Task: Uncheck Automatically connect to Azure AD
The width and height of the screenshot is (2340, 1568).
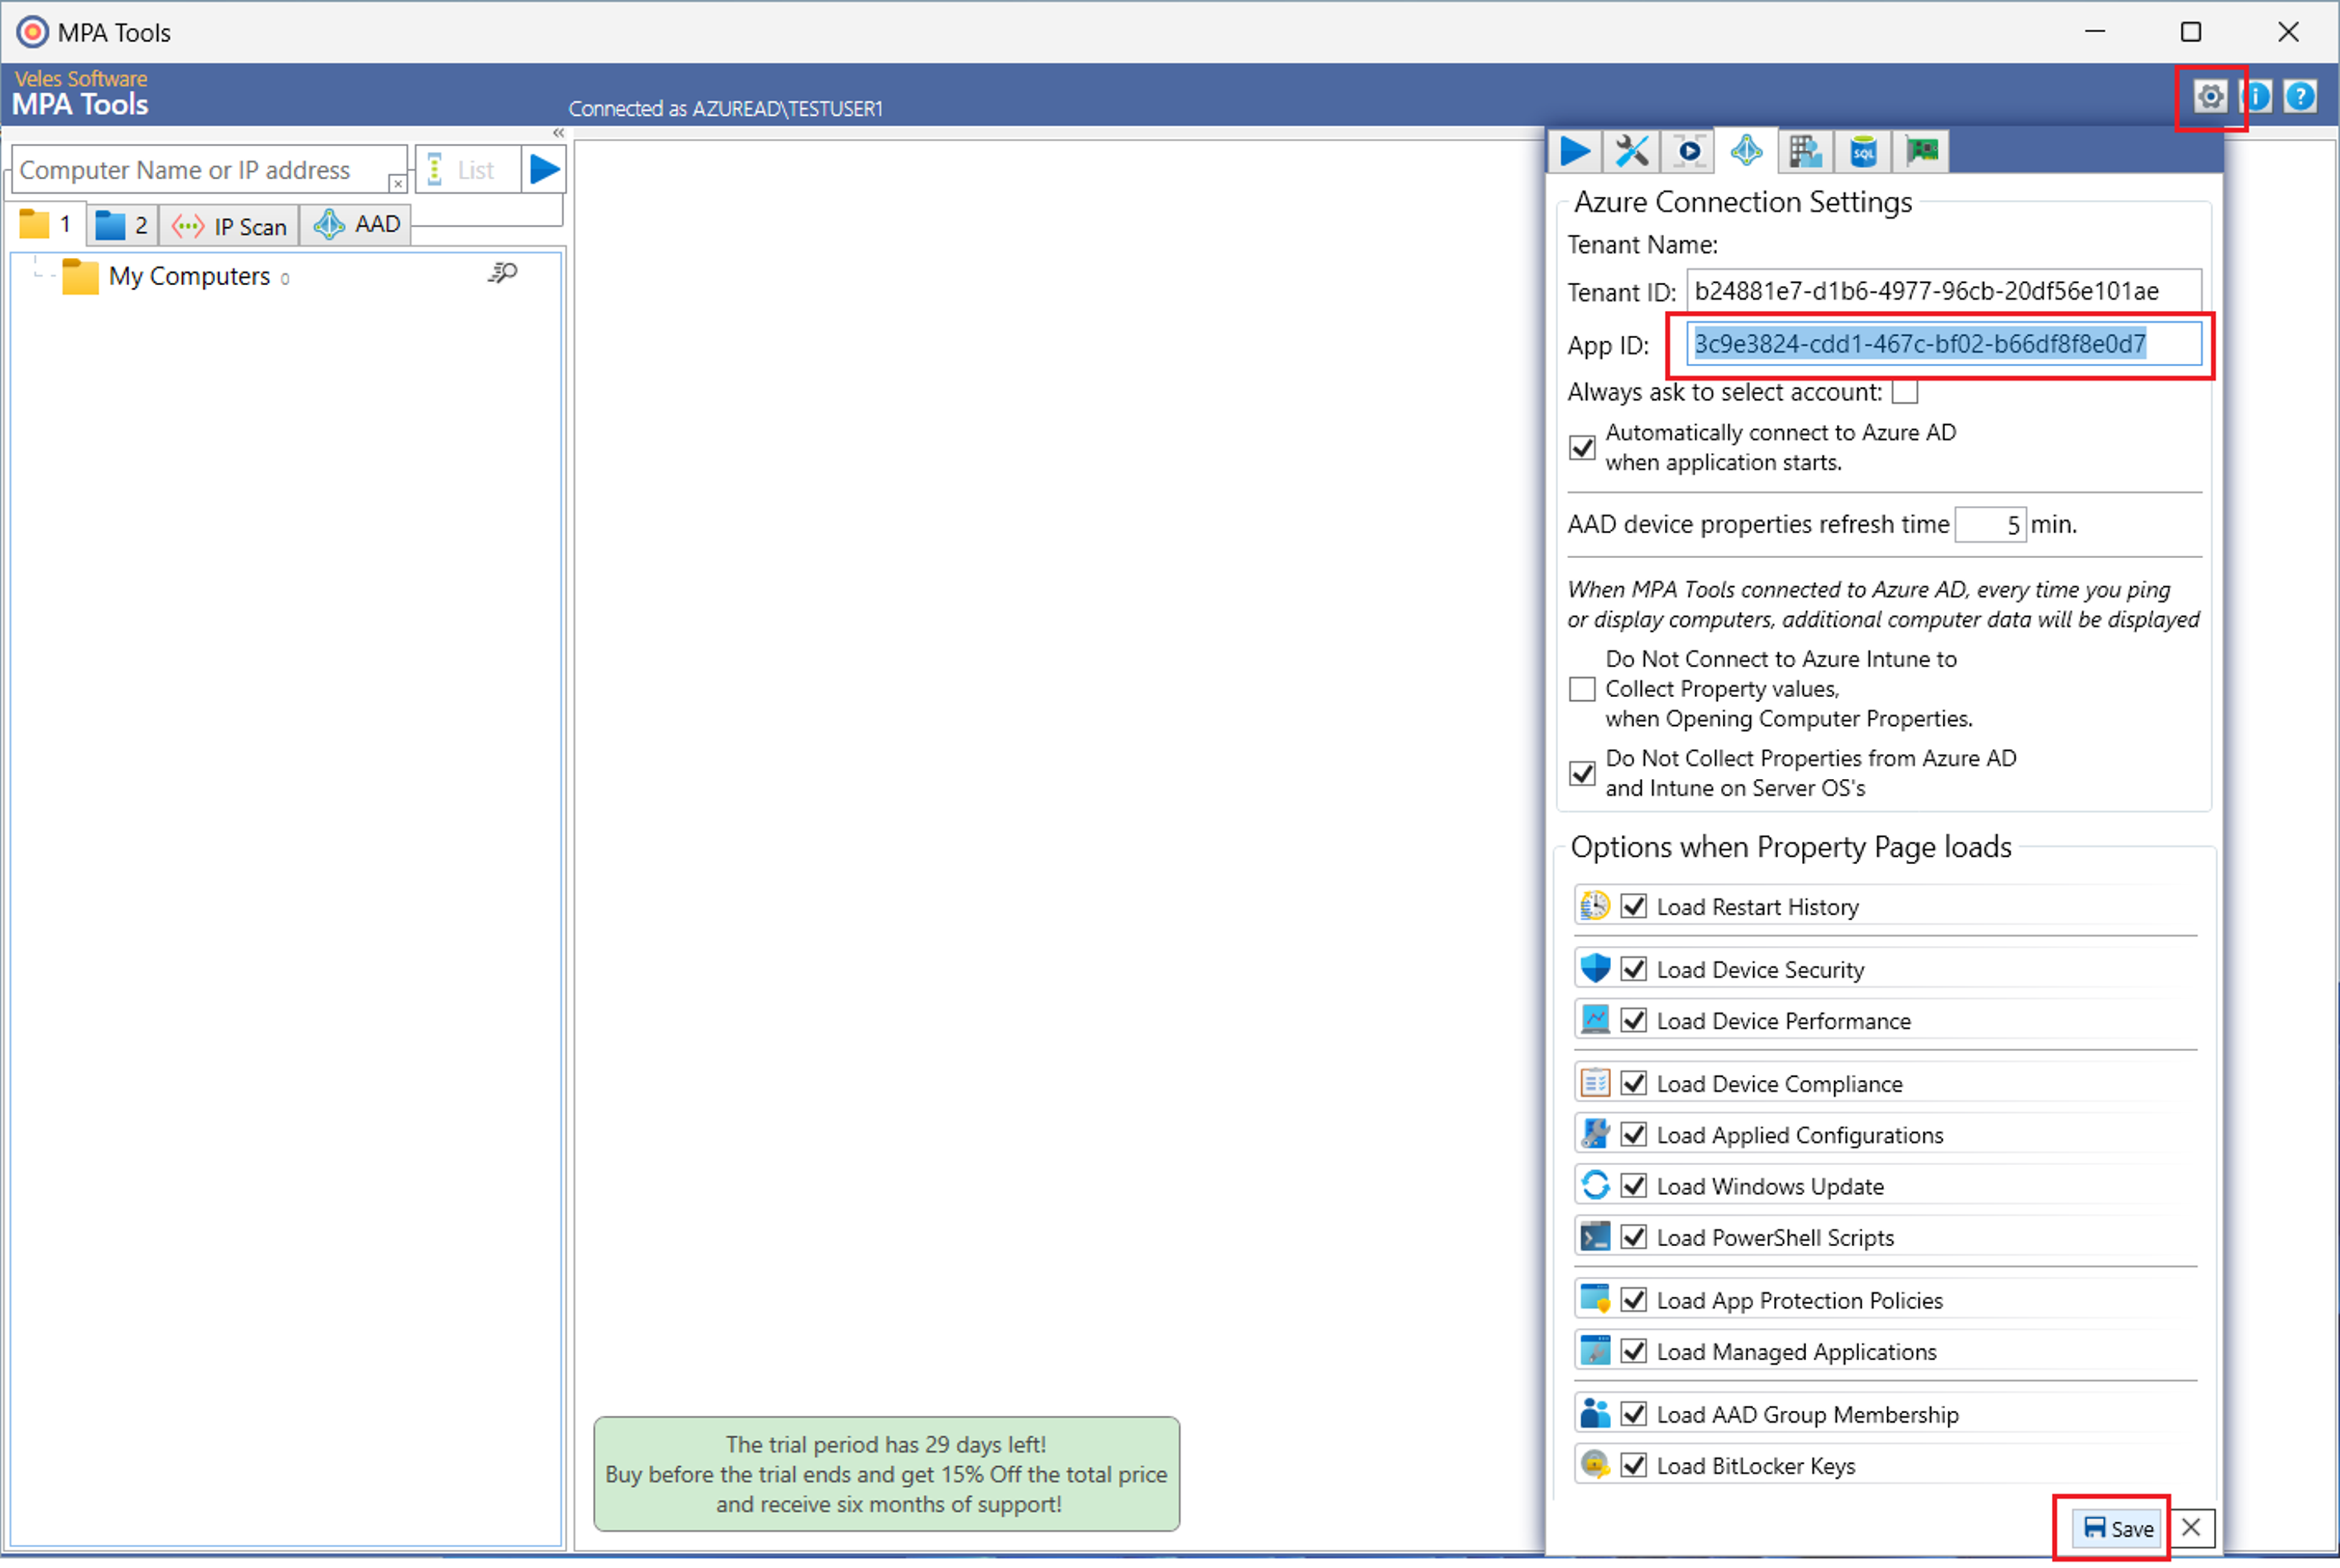Action: [1582, 447]
